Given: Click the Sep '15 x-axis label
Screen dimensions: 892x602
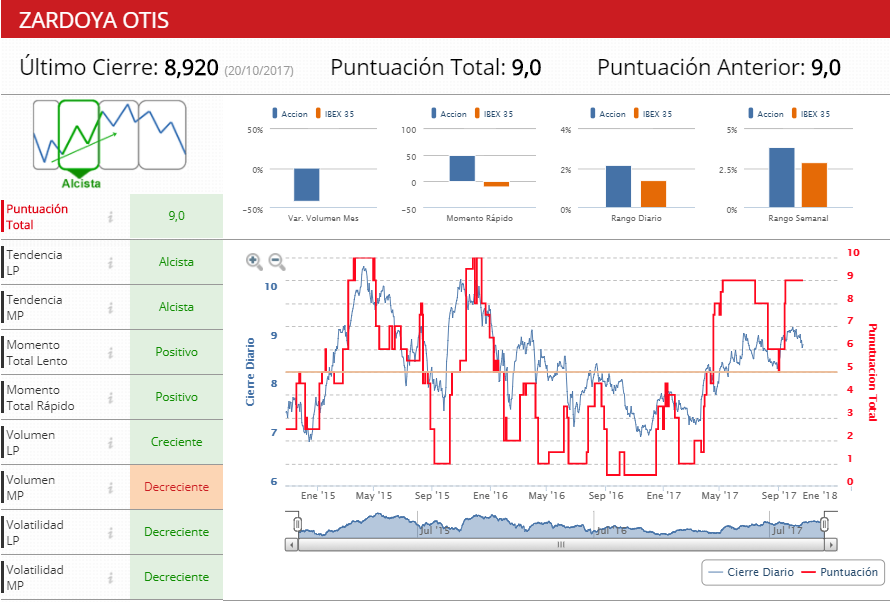Looking at the screenshot, I should 432,496.
